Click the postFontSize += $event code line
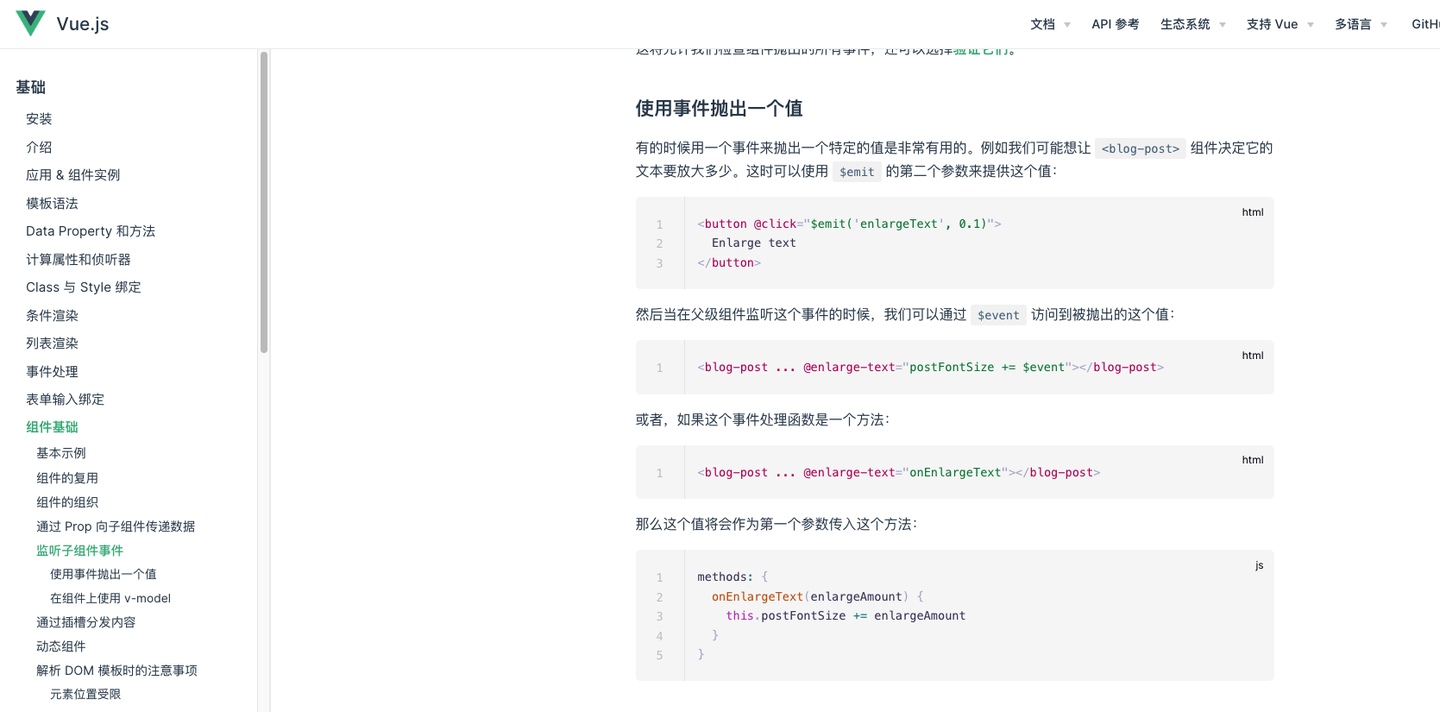The image size is (1440, 712). click(x=930, y=367)
